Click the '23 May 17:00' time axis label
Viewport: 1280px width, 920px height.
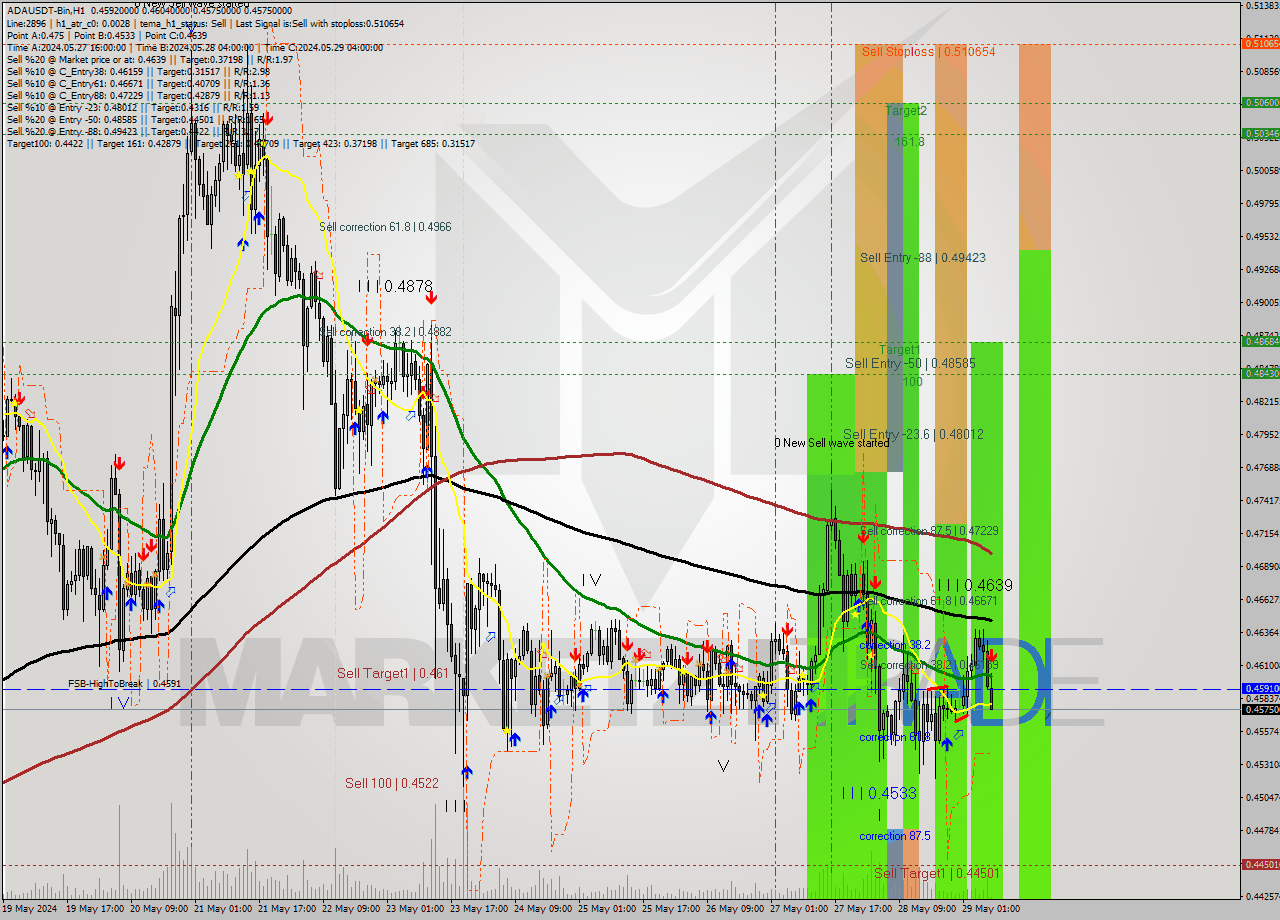pos(481,909)
